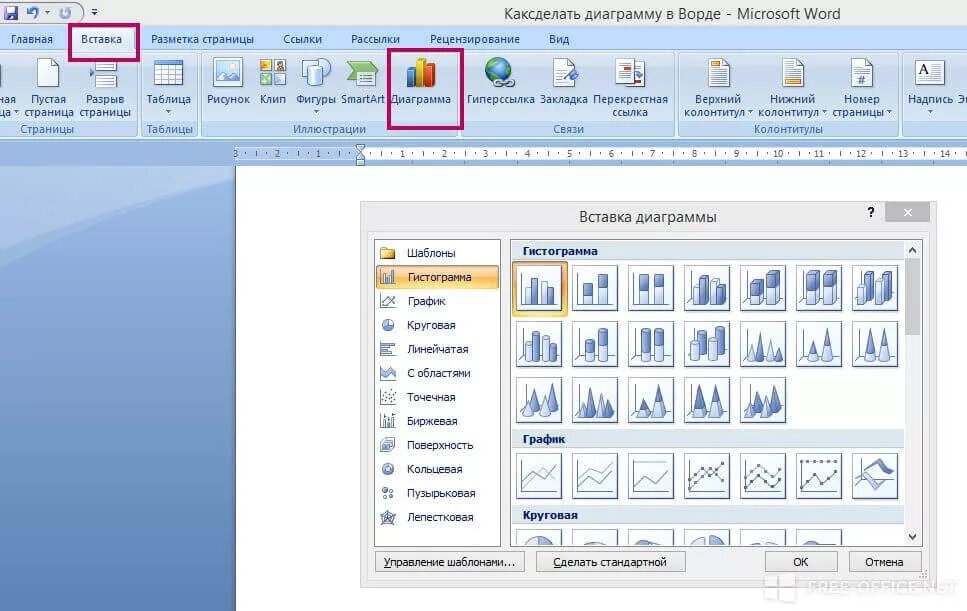Select Поверхность chart category
Screen dimensions: 967x611
437,445
